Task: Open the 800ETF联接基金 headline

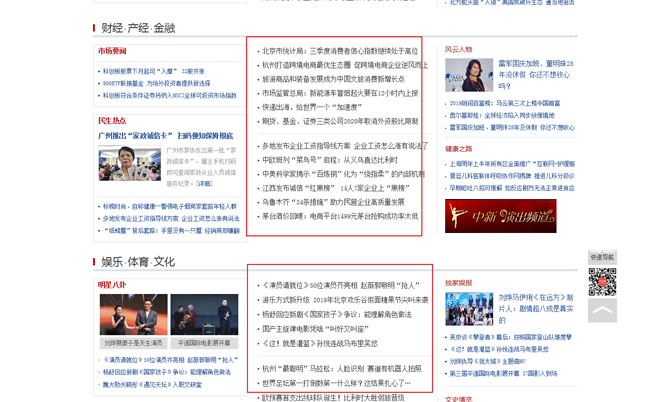Action: tap(156, 83)
